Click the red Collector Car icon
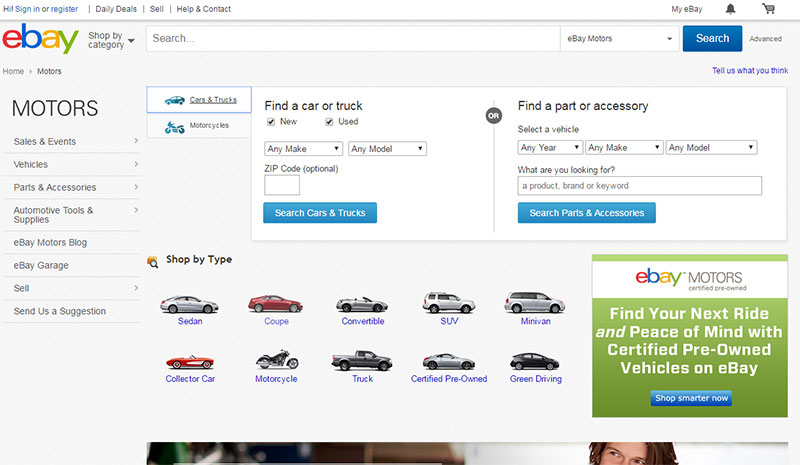The height and width of the screenshot is (465, 800). [x=190, y=362]
